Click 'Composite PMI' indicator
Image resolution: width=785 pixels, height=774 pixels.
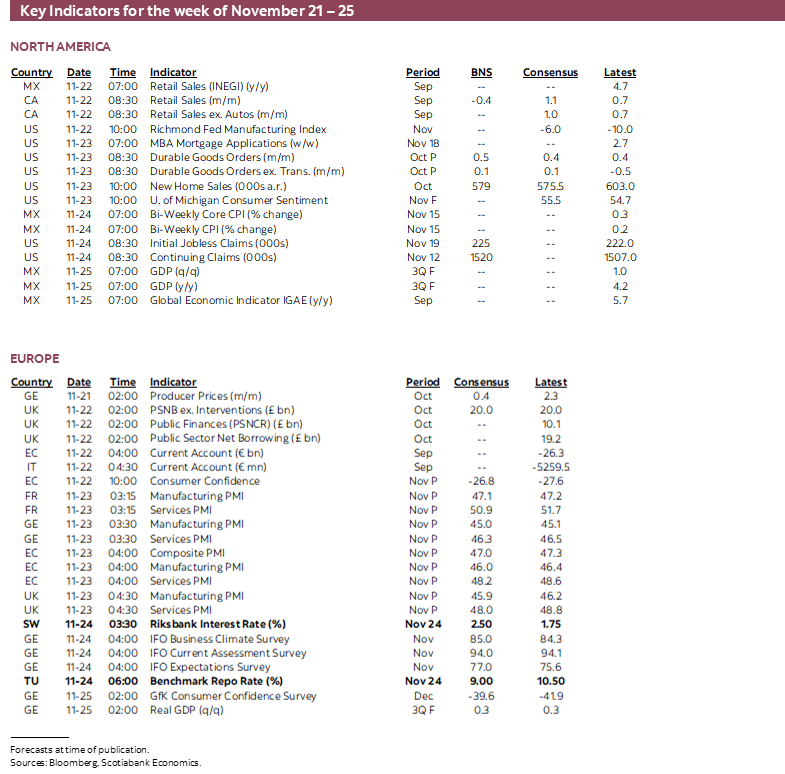coord(187,553)
